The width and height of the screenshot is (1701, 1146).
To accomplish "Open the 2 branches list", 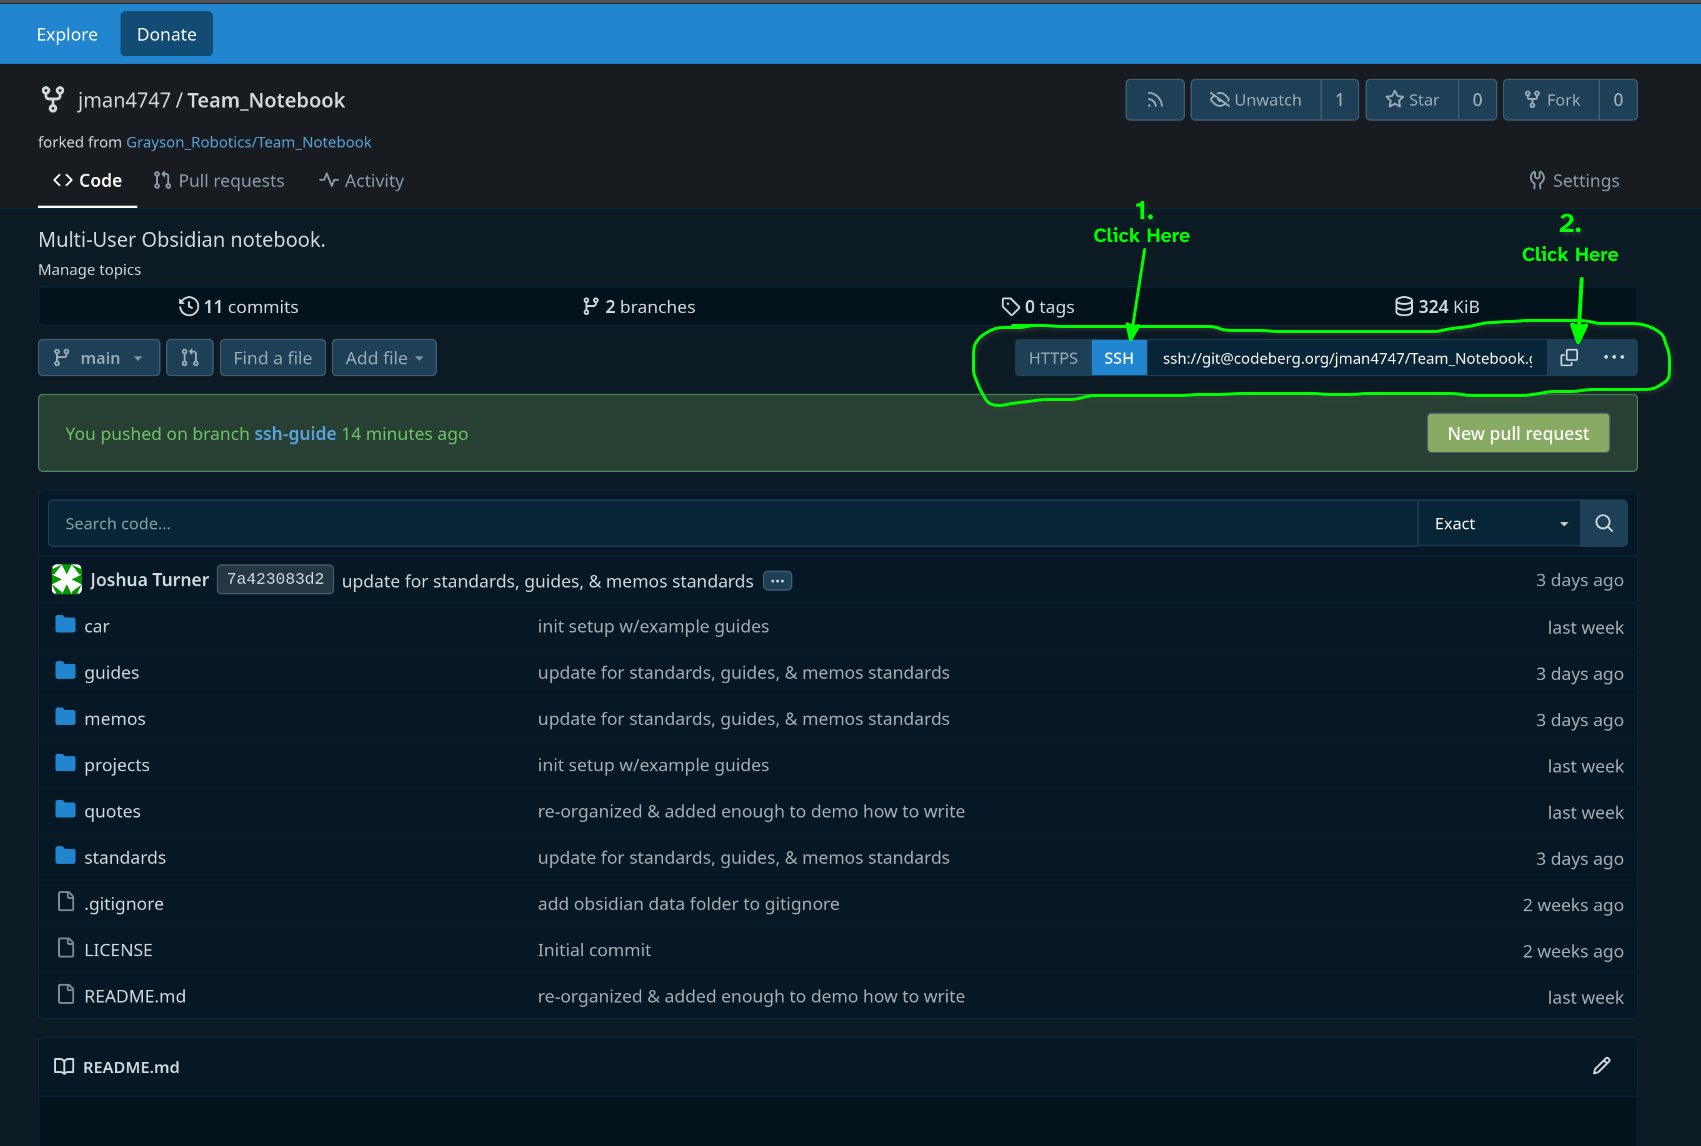I will pyautogui.click(x=638, y=307).
